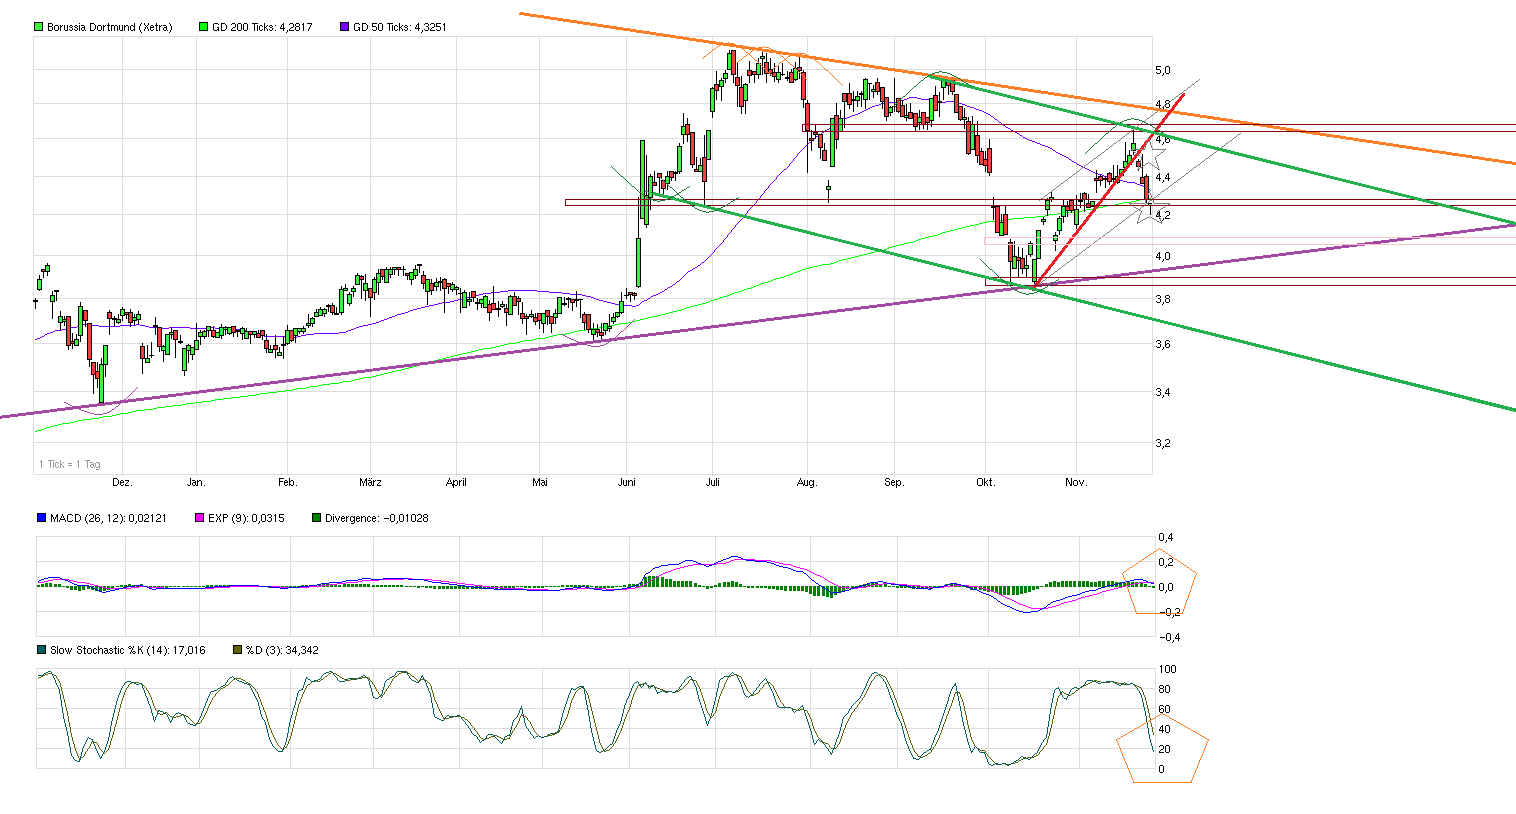
Task: Click the 5,0 price axis label
Action: tap(1163, 70)
